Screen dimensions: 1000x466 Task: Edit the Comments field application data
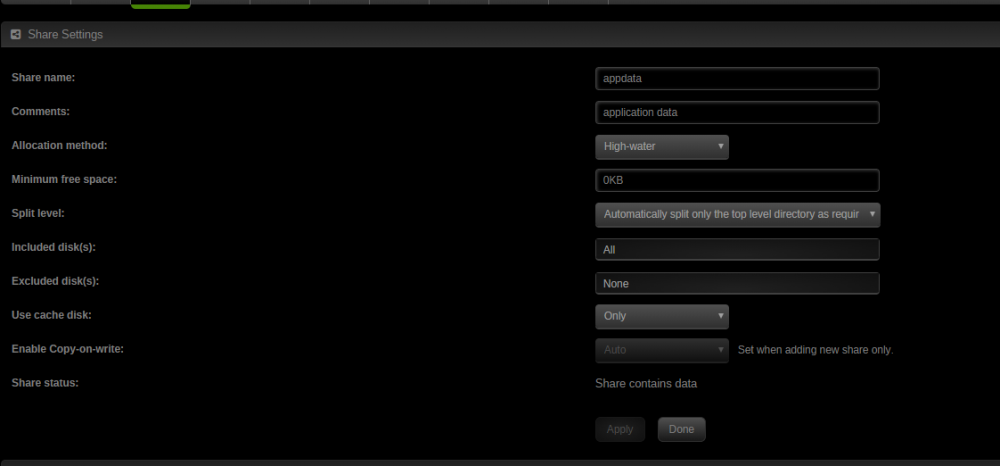[737, 112]
